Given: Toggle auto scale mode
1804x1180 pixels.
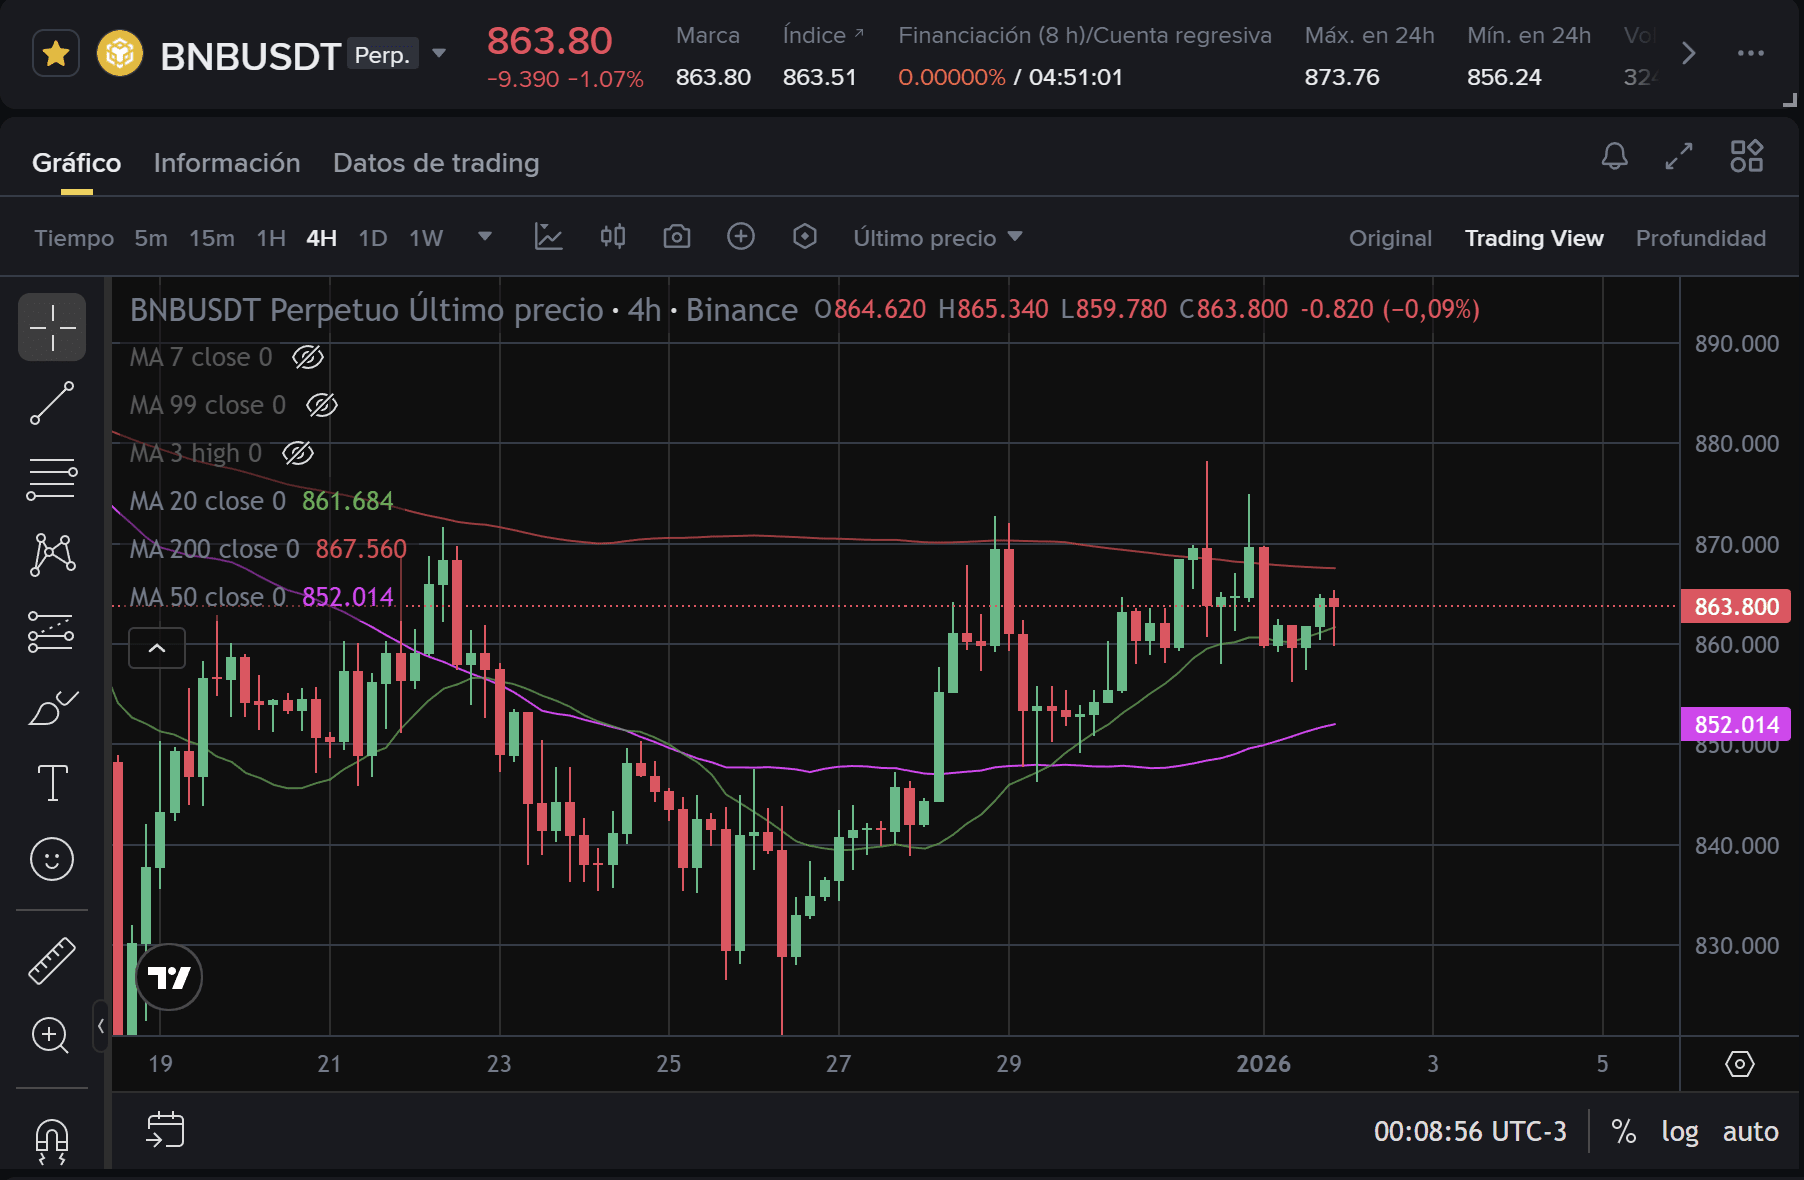Looking at the screenshot, I should (1750, 1131).
